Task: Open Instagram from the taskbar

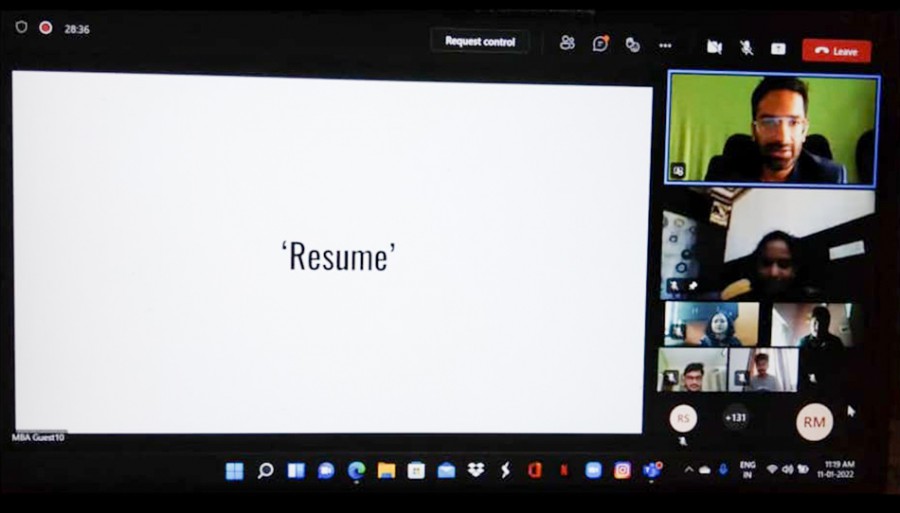Action: point(622,470)
